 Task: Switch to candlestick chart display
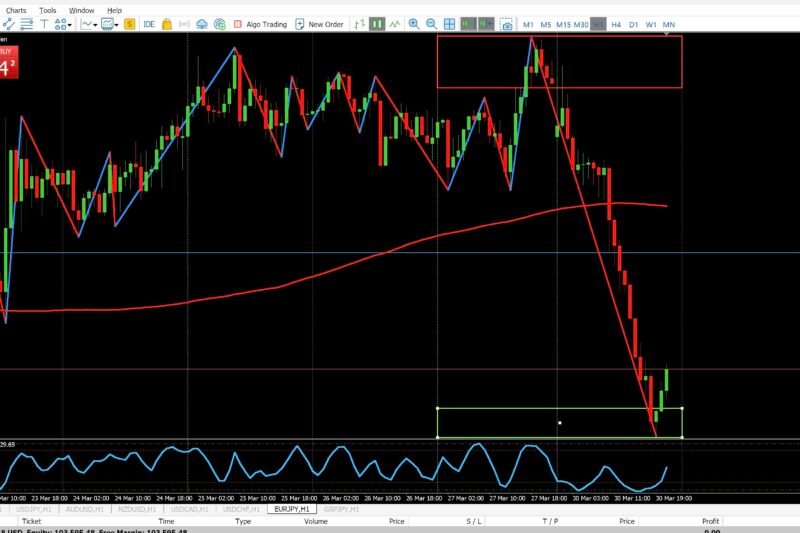pos(377,24)
